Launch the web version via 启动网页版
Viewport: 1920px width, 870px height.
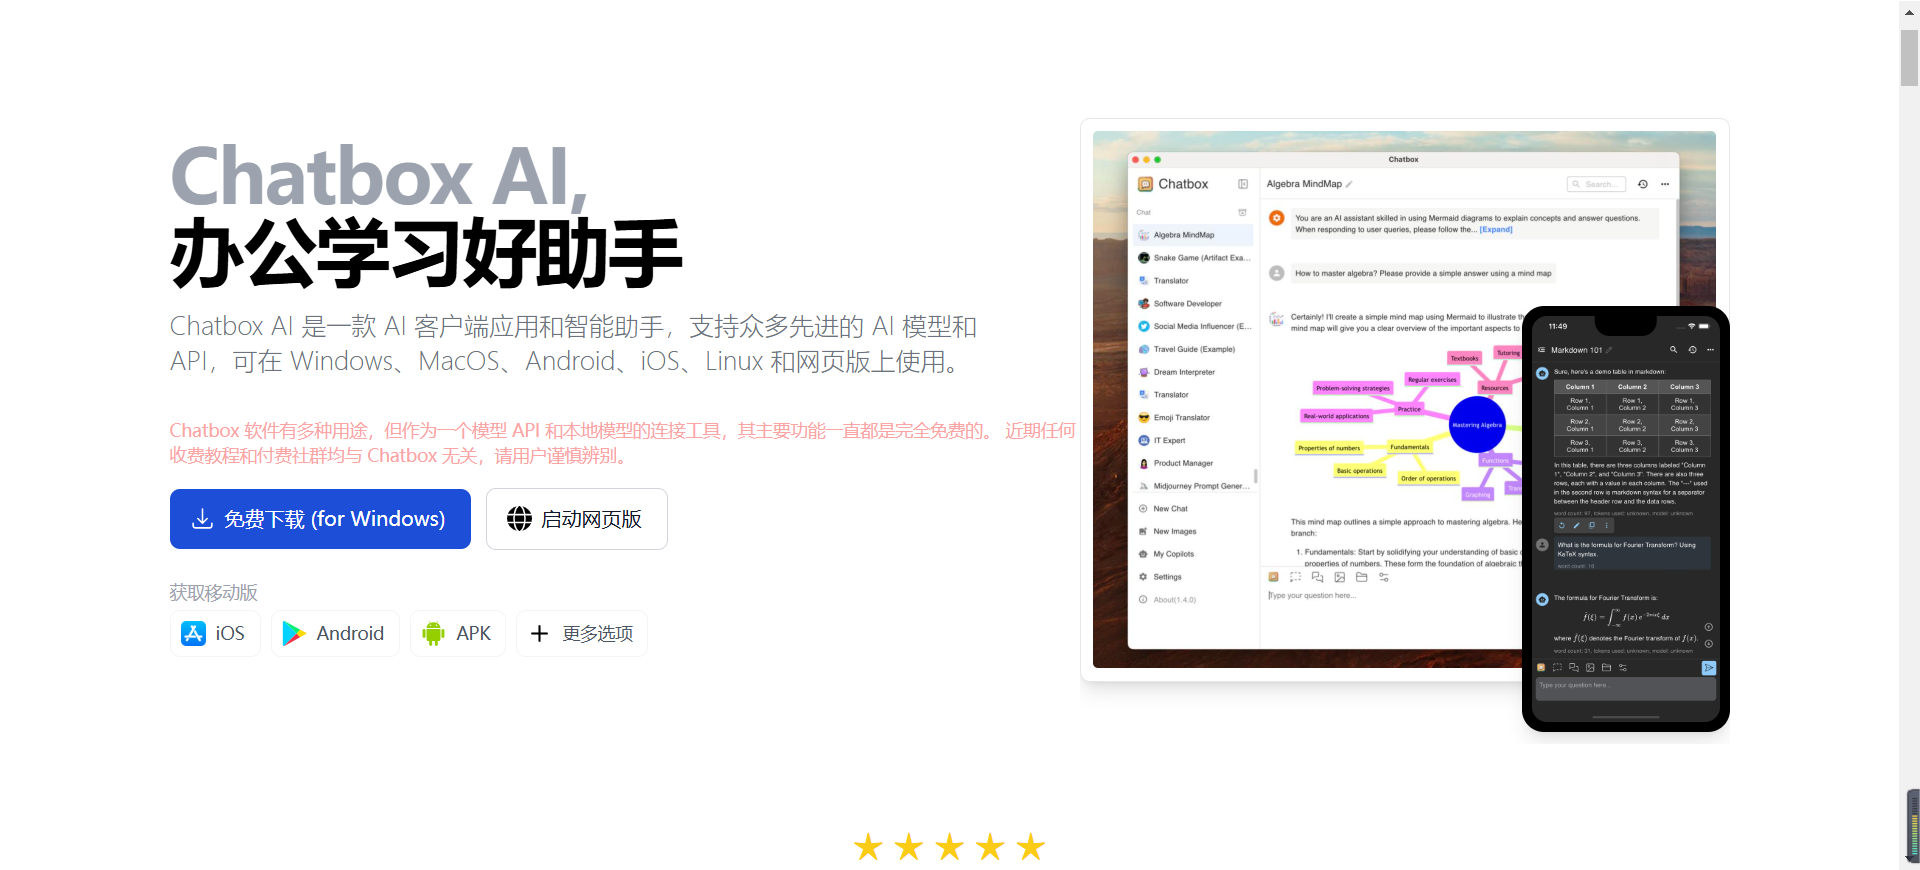(577, 519)
